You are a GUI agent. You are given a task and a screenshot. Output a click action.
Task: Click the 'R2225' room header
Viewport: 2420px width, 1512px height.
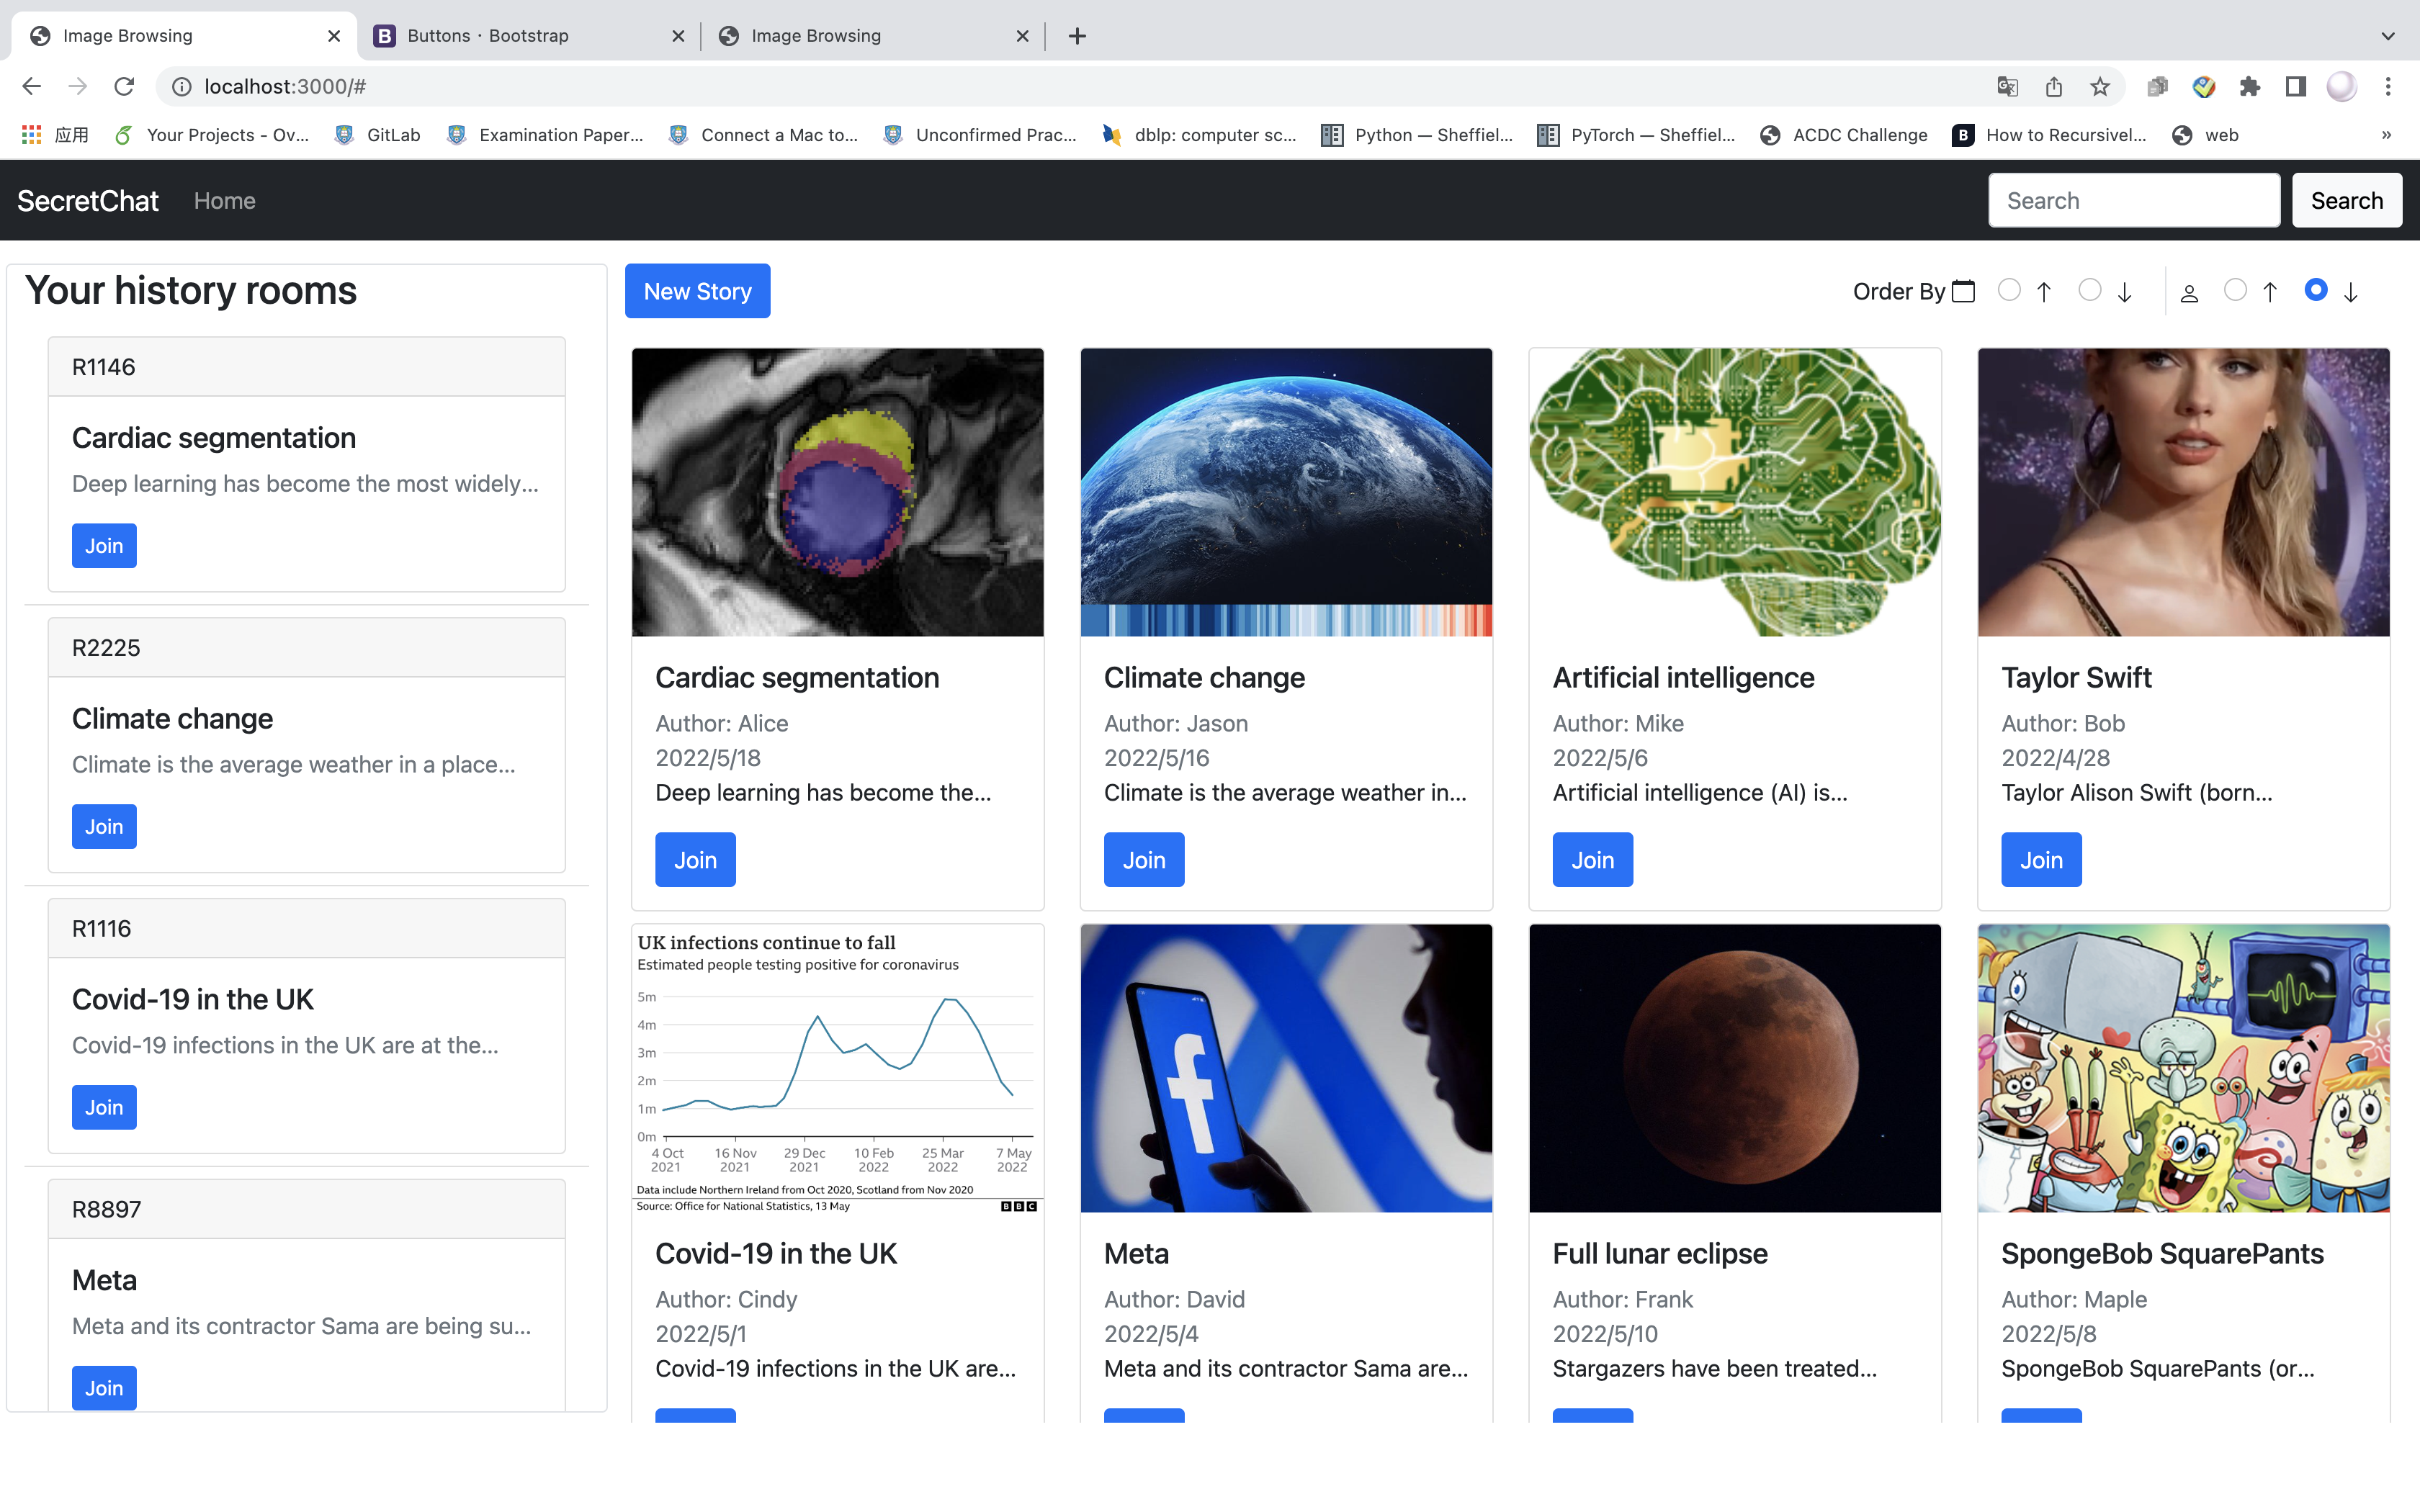[306, 648]
